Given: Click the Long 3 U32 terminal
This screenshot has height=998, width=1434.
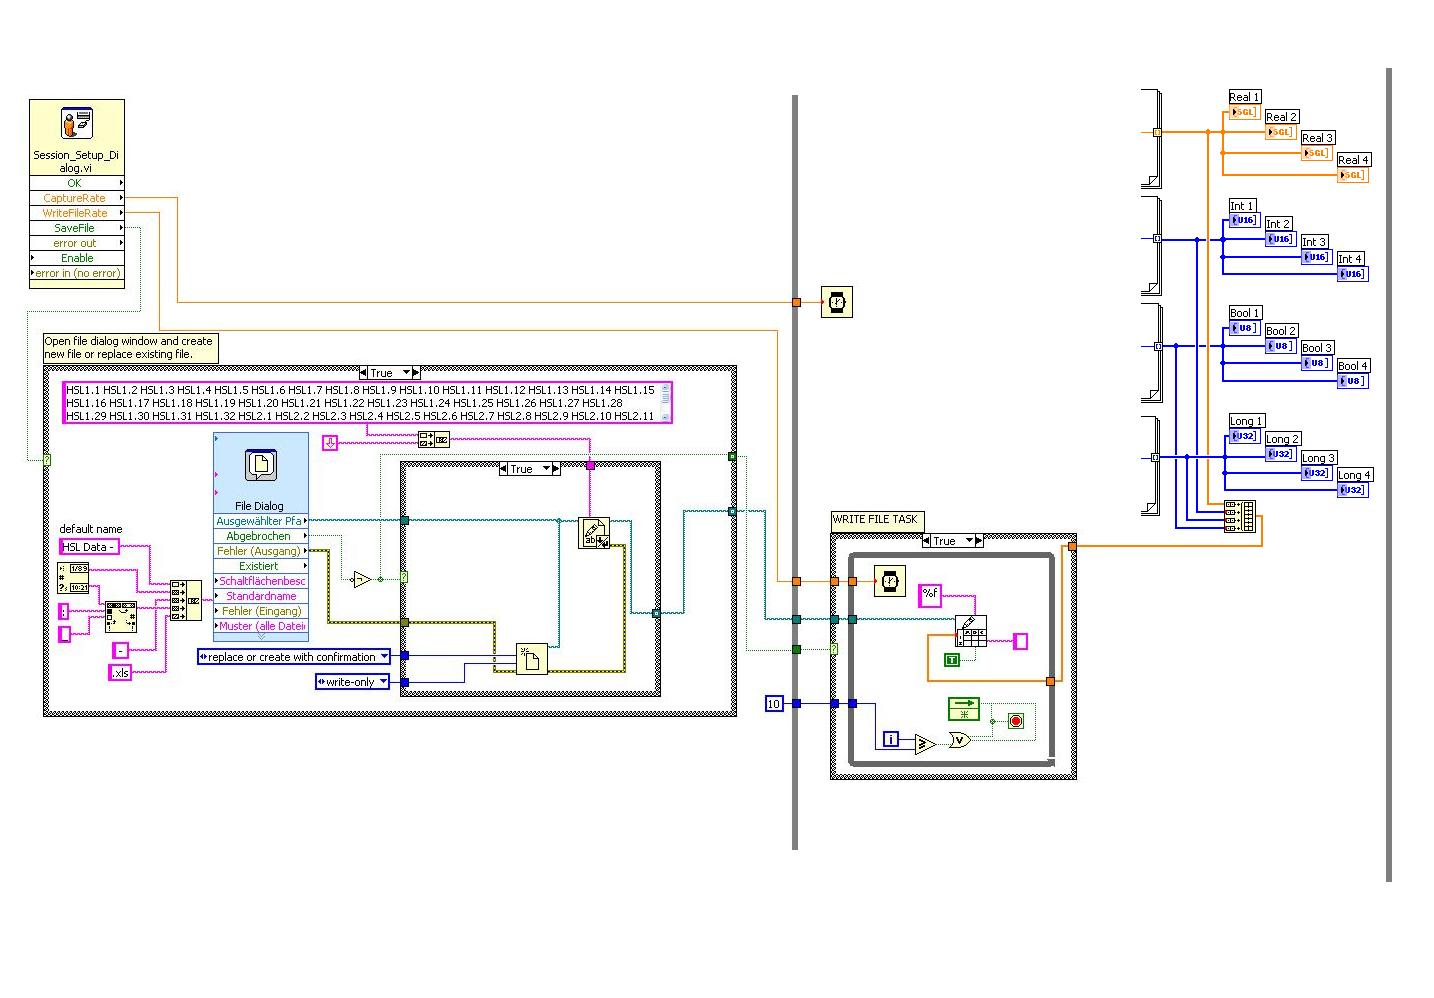Looking at the screenshot, I should coord(1316,473).
